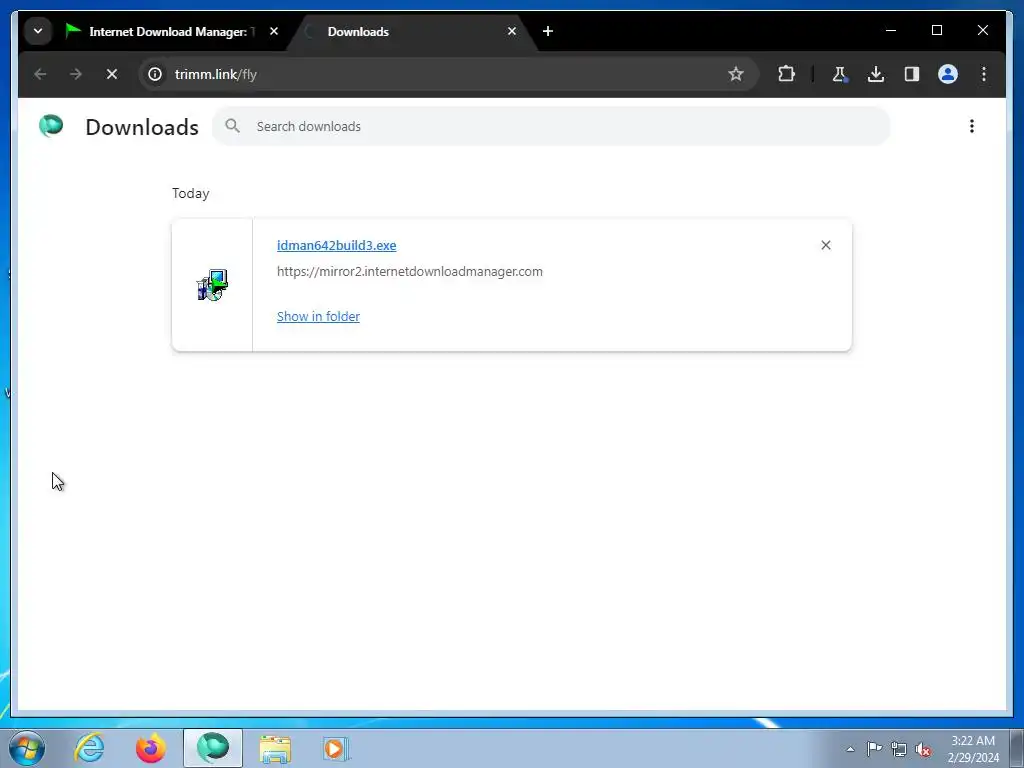1024x768 pixels.
Task: Click the search magnifier icon
Action: coord(232,126)
